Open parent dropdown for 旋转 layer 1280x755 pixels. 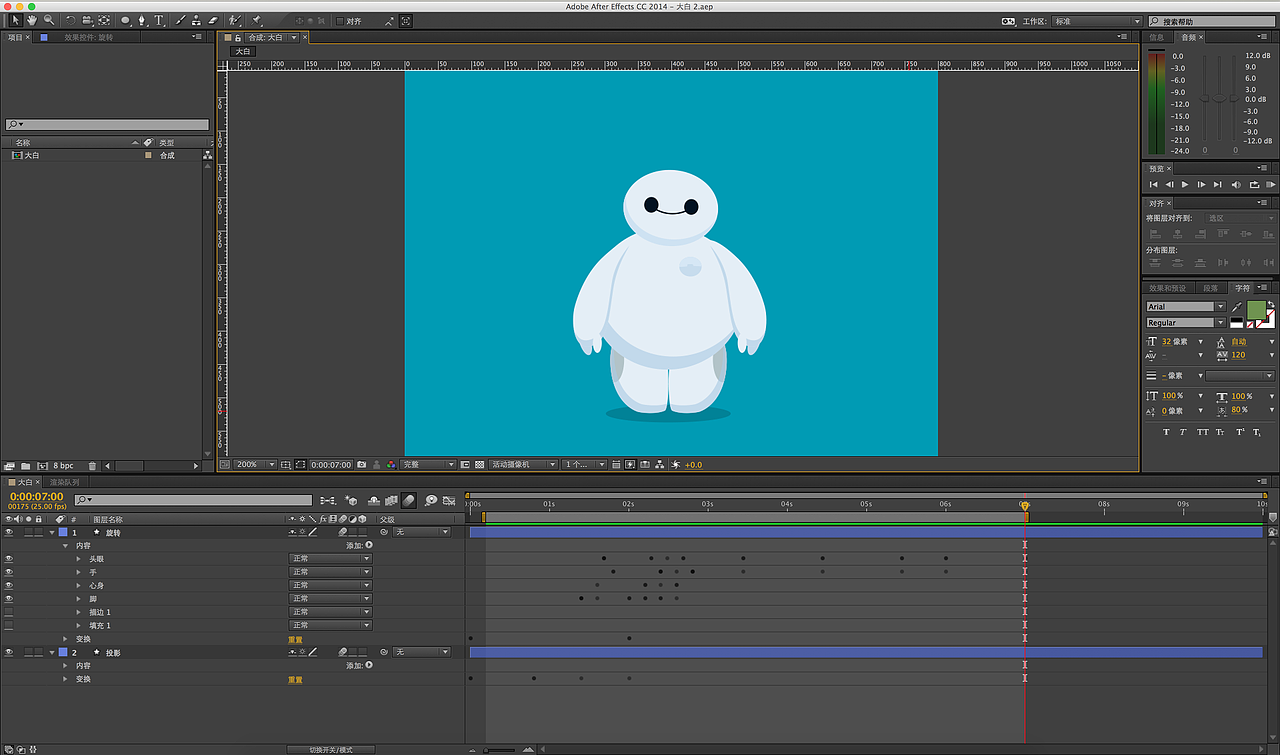421,532
